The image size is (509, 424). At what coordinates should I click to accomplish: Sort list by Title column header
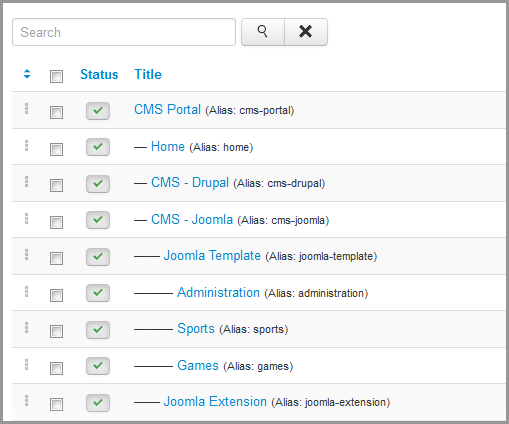click(x=148, y=74)
